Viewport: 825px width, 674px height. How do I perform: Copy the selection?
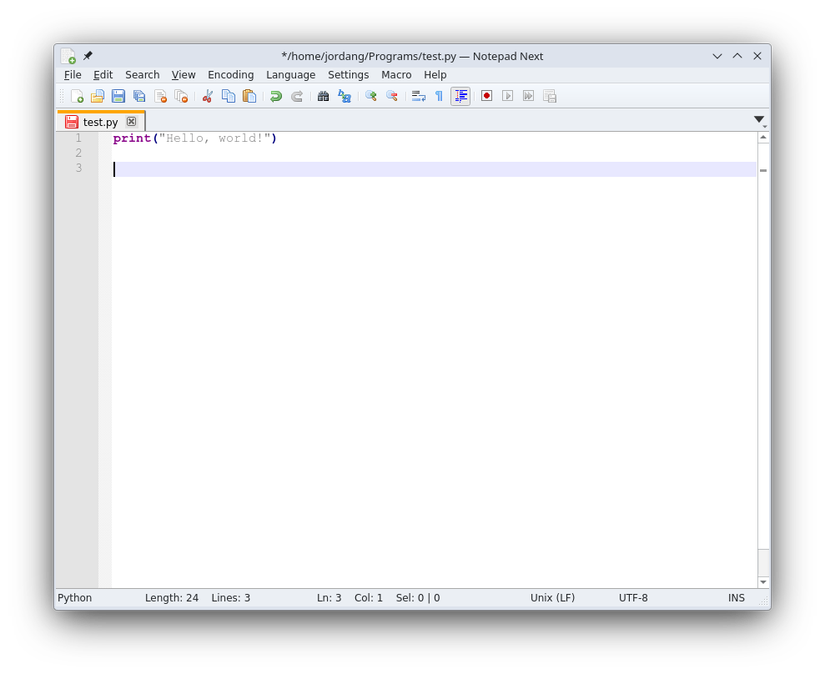pos(228,95)
